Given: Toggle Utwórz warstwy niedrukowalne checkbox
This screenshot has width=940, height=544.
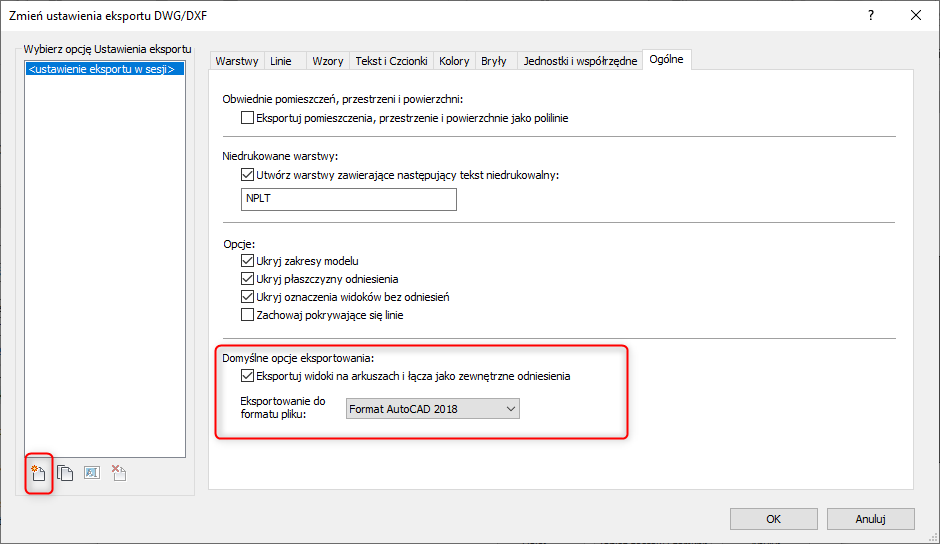Looking at the screenshot, I should point(248,175).
